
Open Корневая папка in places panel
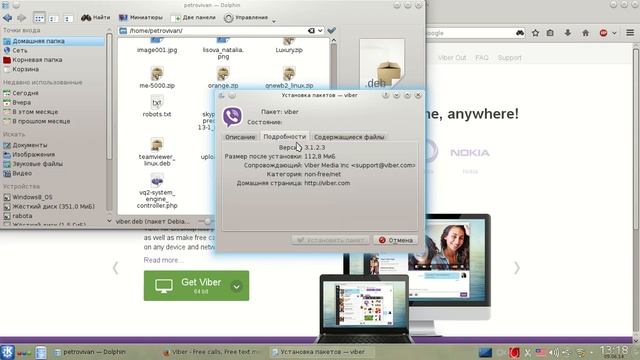point(33,60)
